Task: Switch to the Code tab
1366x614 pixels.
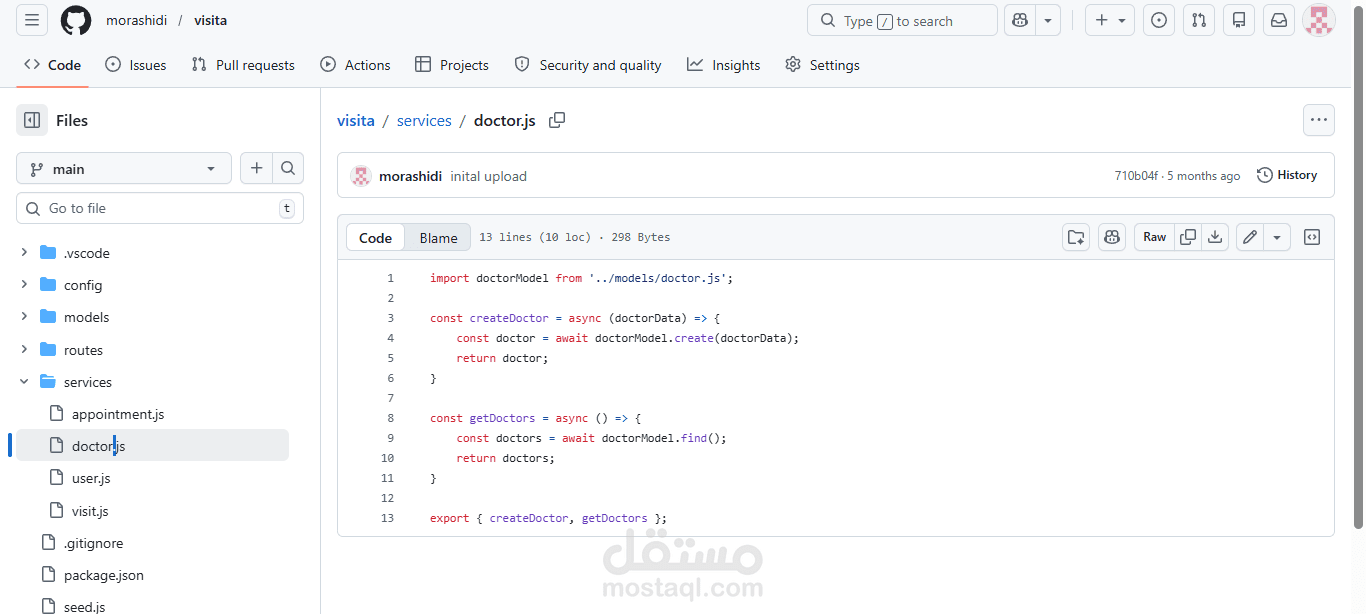Action: point(53,65)
